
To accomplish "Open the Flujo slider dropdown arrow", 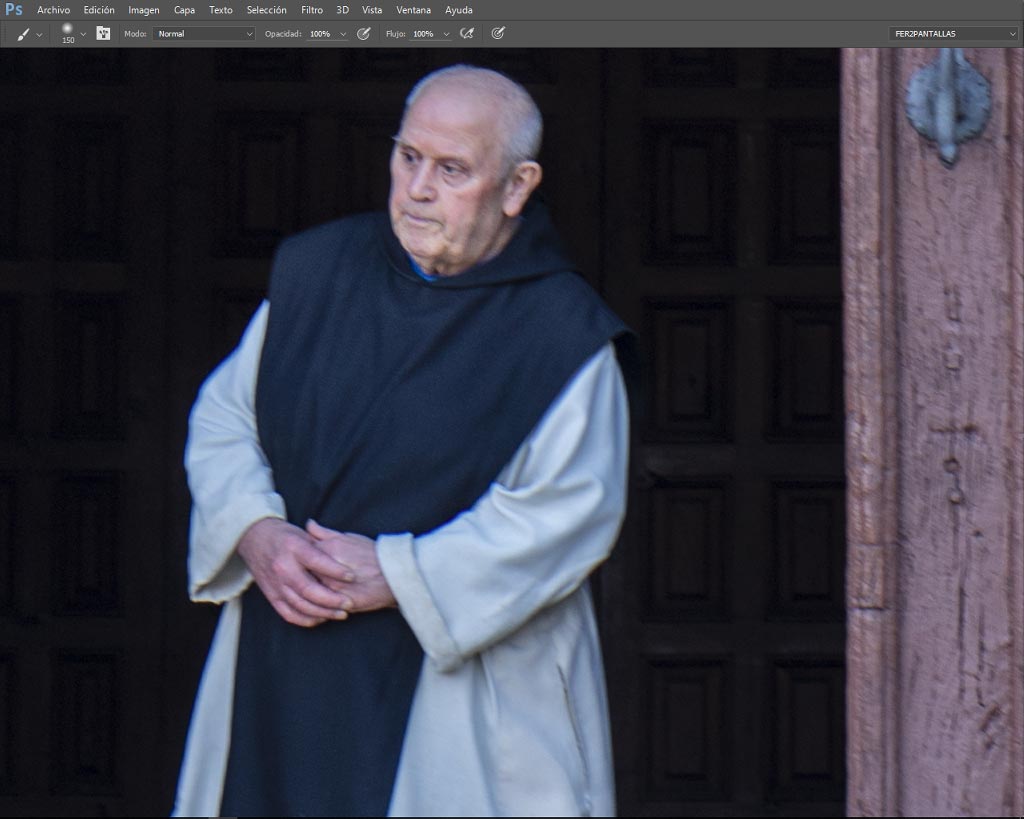I will 446,34.
